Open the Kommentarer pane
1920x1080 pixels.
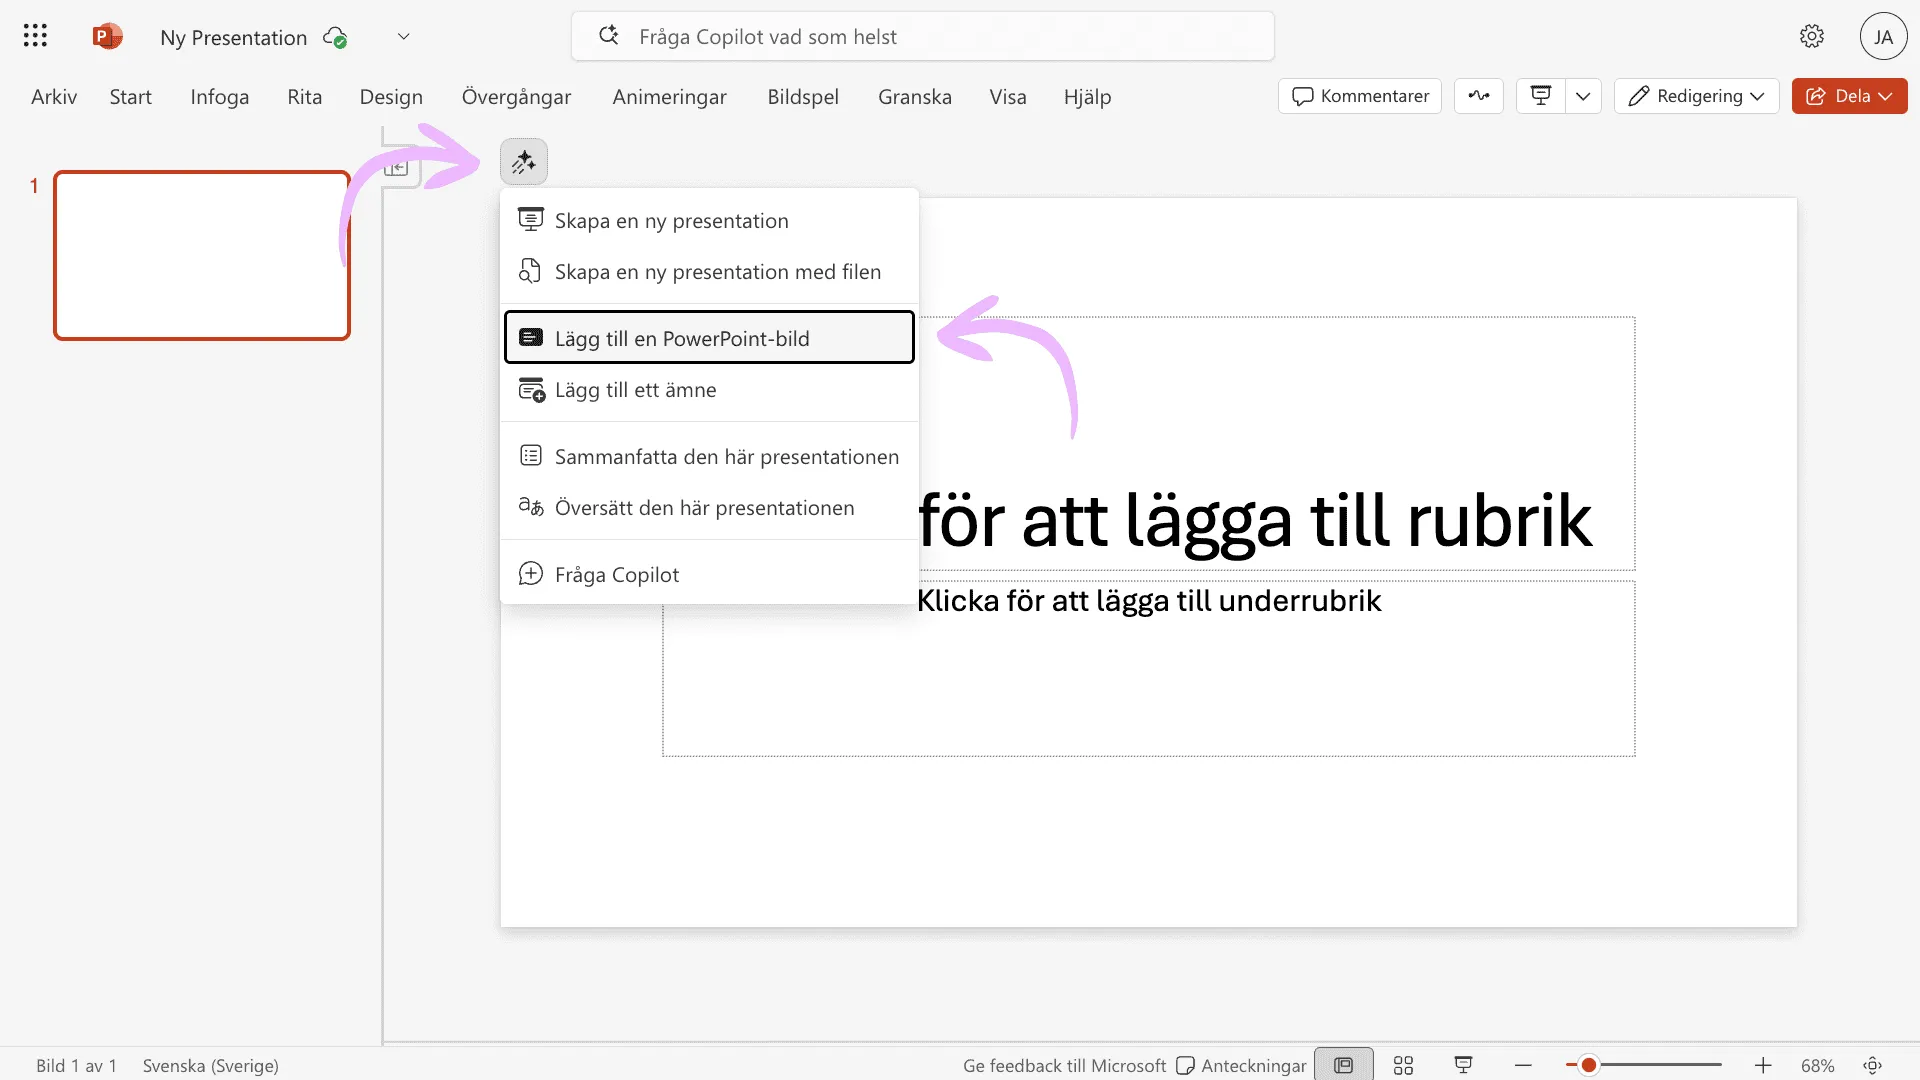click(1360, 96)
